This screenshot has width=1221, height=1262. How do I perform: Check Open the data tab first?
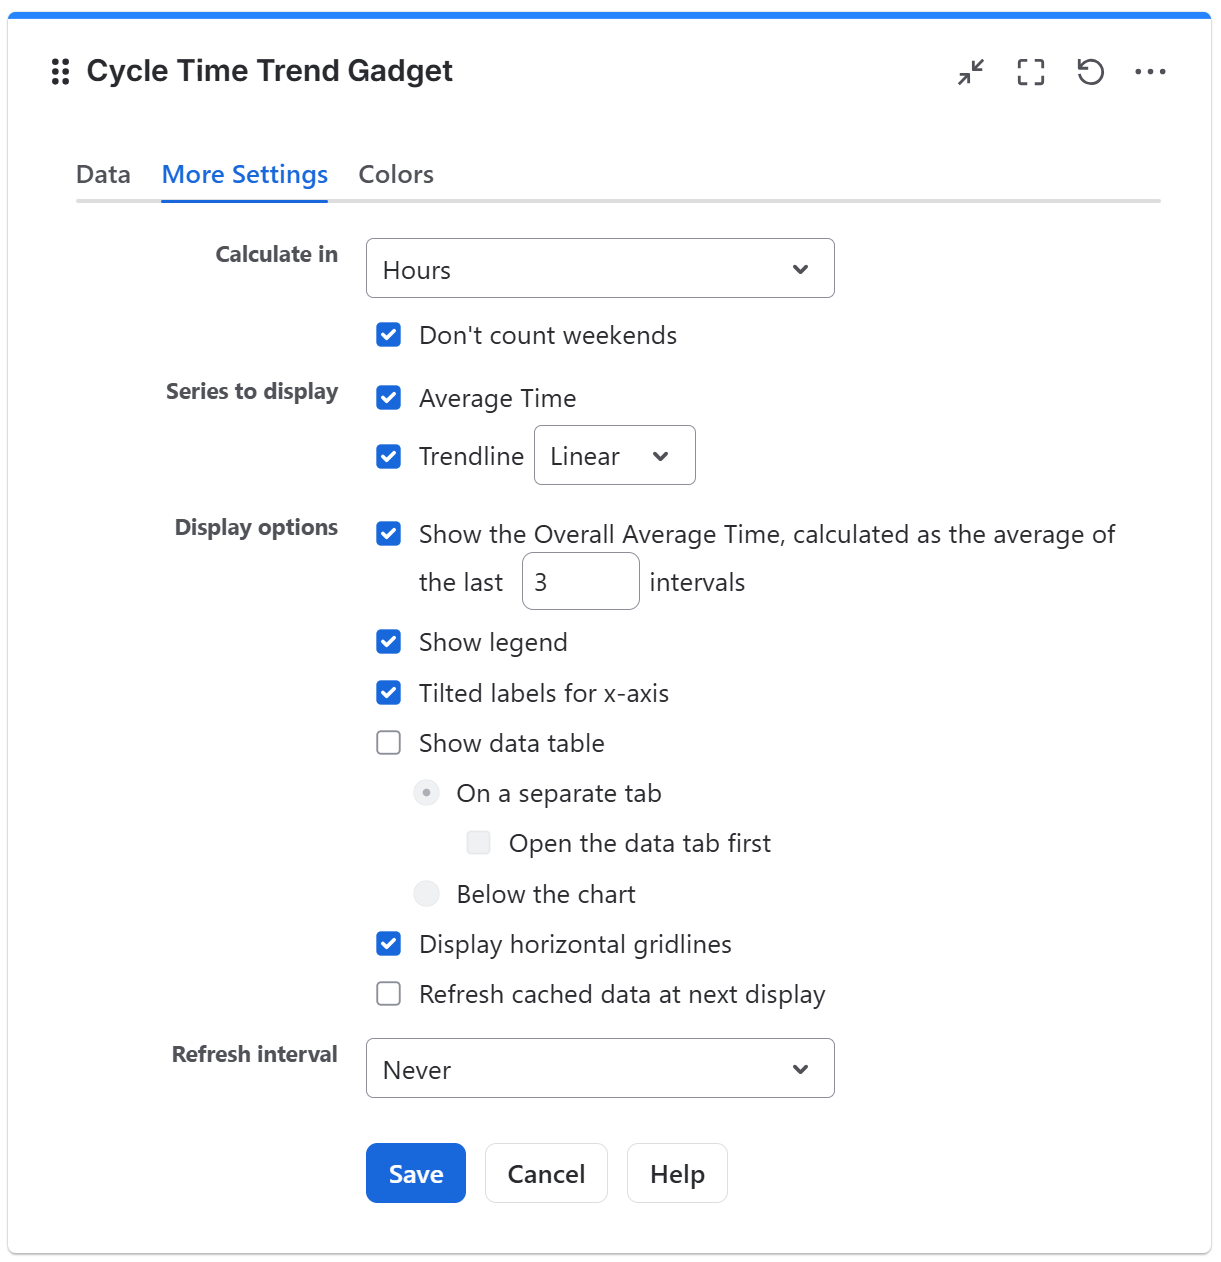tap(478, 843)
